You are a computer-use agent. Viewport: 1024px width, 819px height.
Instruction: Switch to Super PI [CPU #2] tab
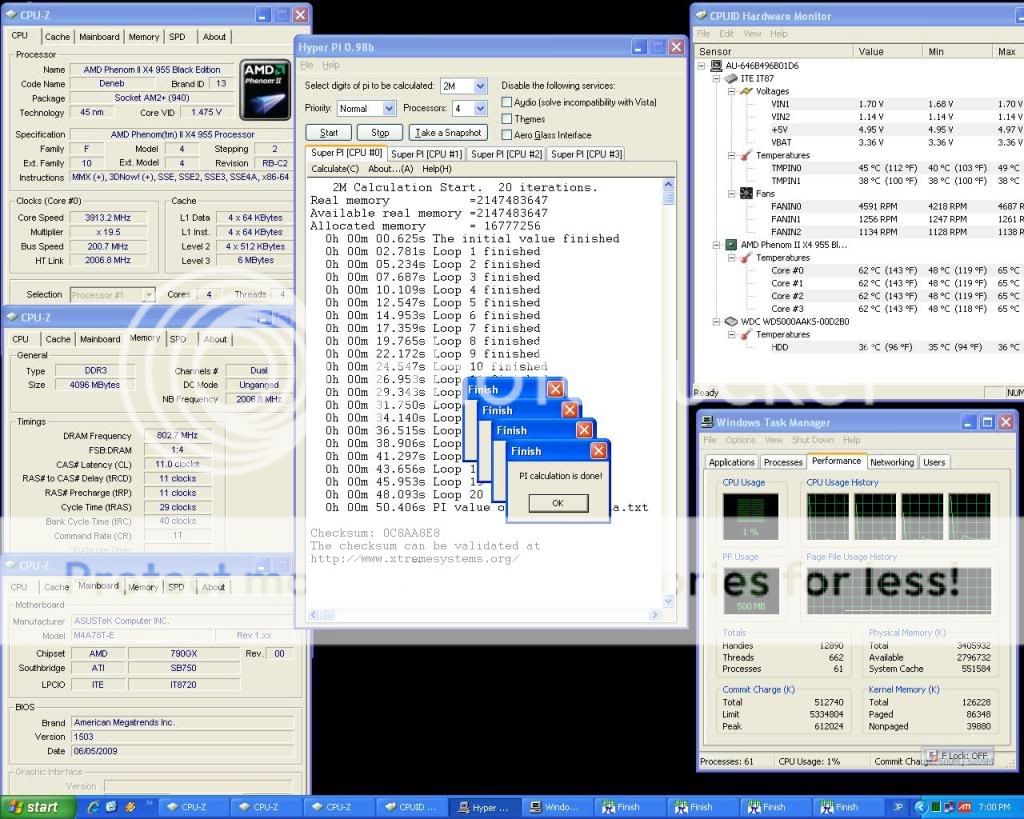(506, 154)
